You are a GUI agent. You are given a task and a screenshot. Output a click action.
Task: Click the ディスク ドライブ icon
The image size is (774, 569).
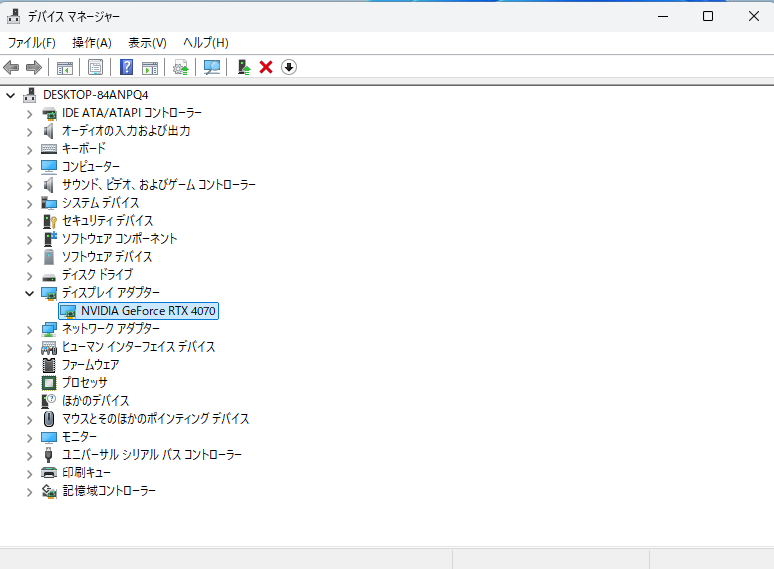[x=49, y=277]
